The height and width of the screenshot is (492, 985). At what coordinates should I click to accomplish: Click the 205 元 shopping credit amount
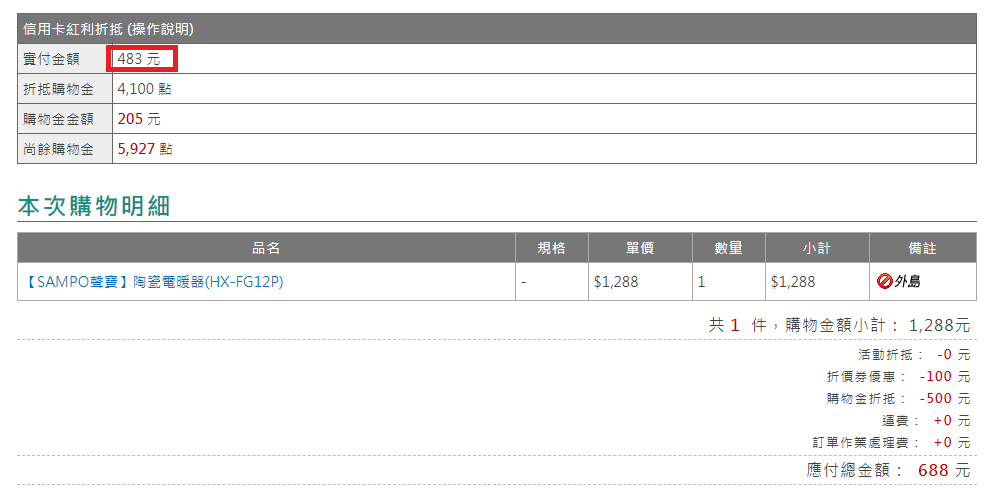(x=139, y=119)
